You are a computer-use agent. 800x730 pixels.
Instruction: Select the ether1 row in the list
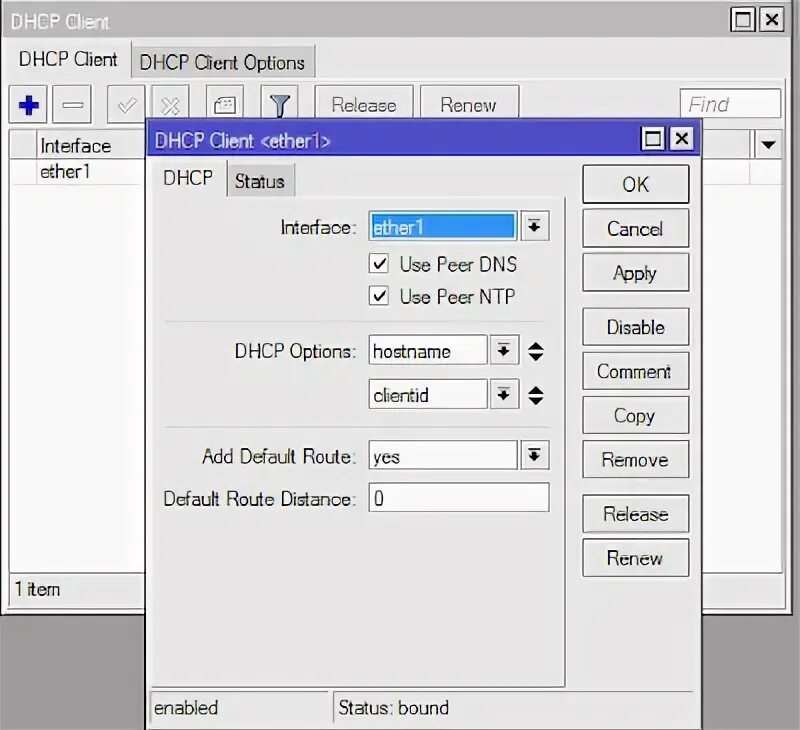tap(77, 172)
